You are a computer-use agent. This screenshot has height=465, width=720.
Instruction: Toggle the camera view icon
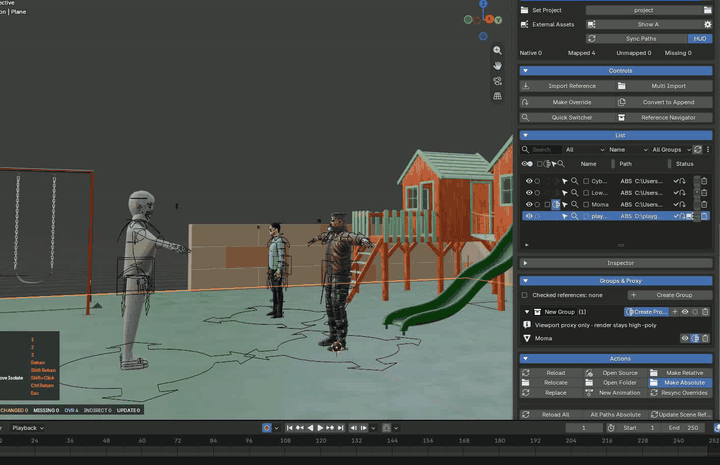pos(497,81)
